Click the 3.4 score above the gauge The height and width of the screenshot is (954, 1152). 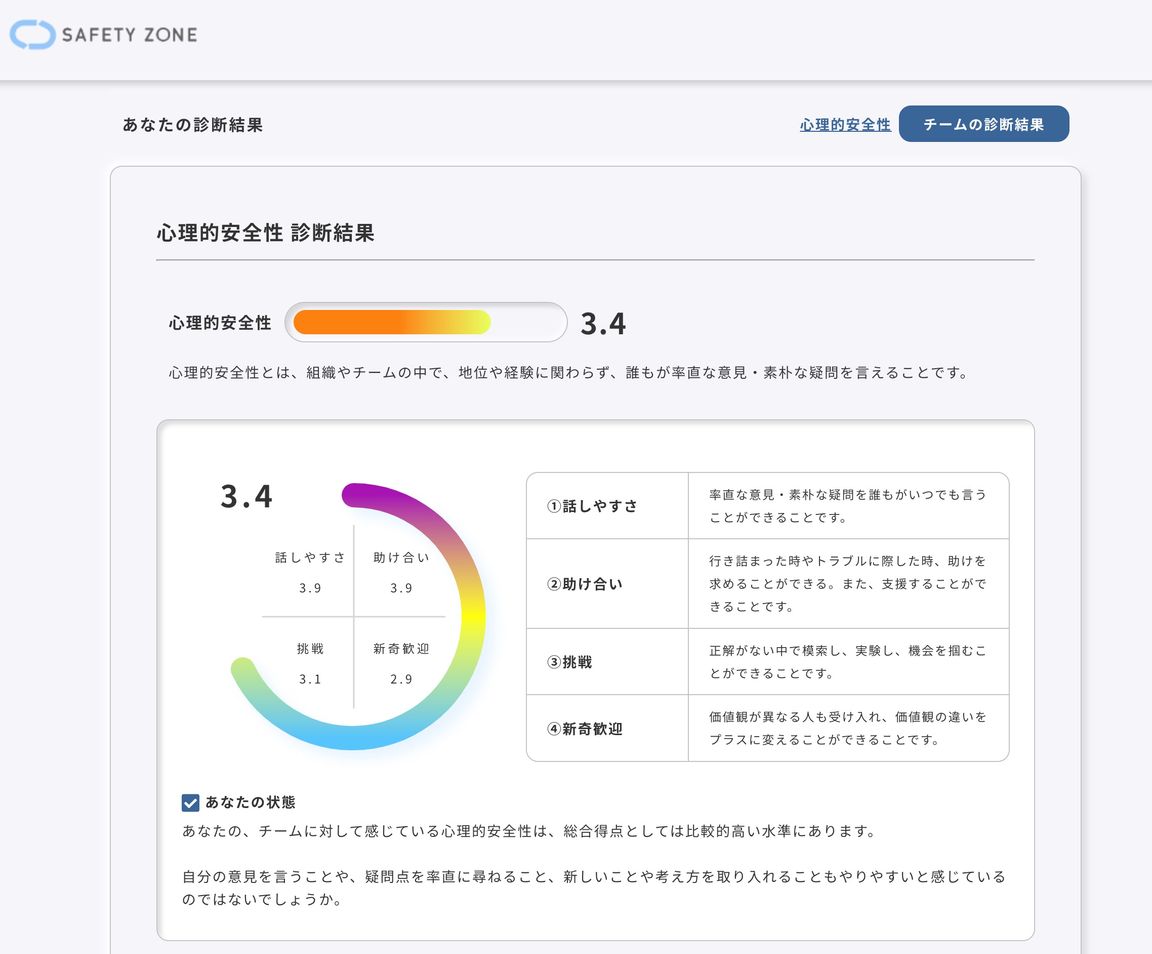(x=246, y=497)
